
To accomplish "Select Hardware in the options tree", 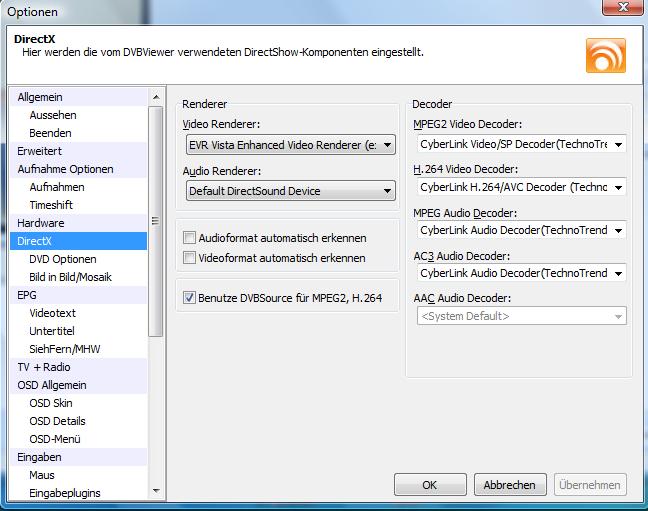I will coord(41,223).
